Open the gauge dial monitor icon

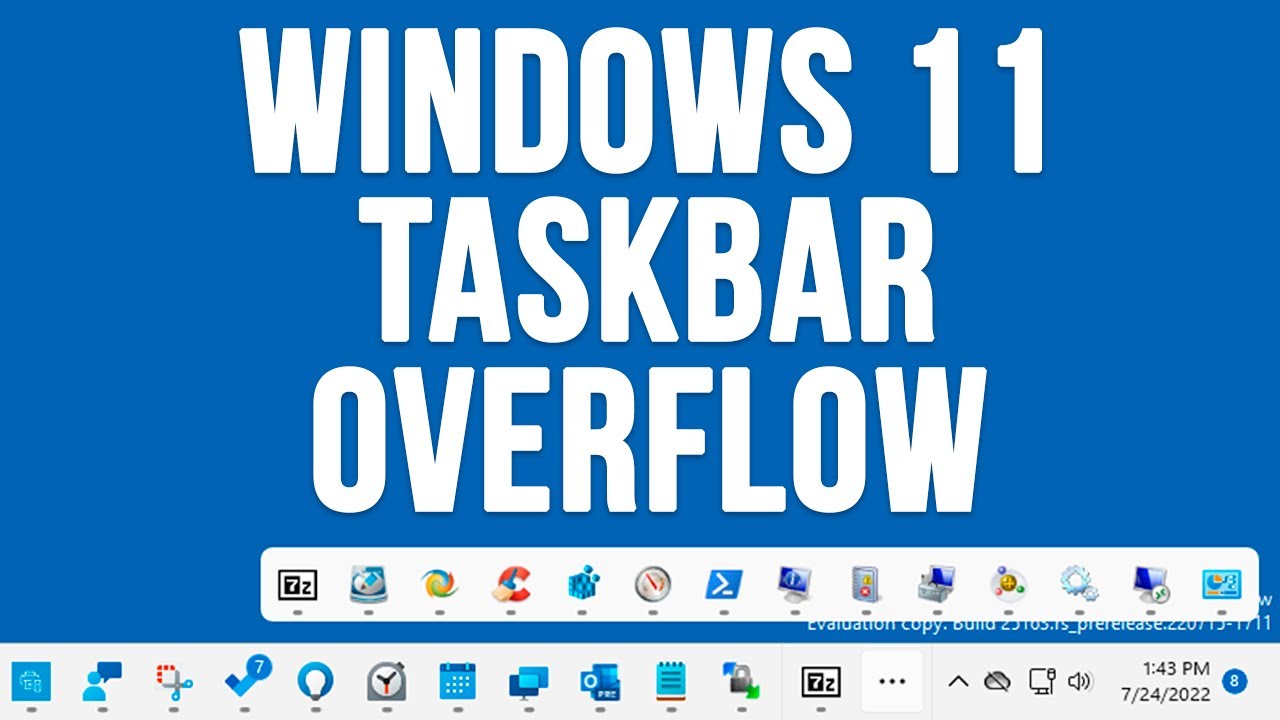click(653, 584)
